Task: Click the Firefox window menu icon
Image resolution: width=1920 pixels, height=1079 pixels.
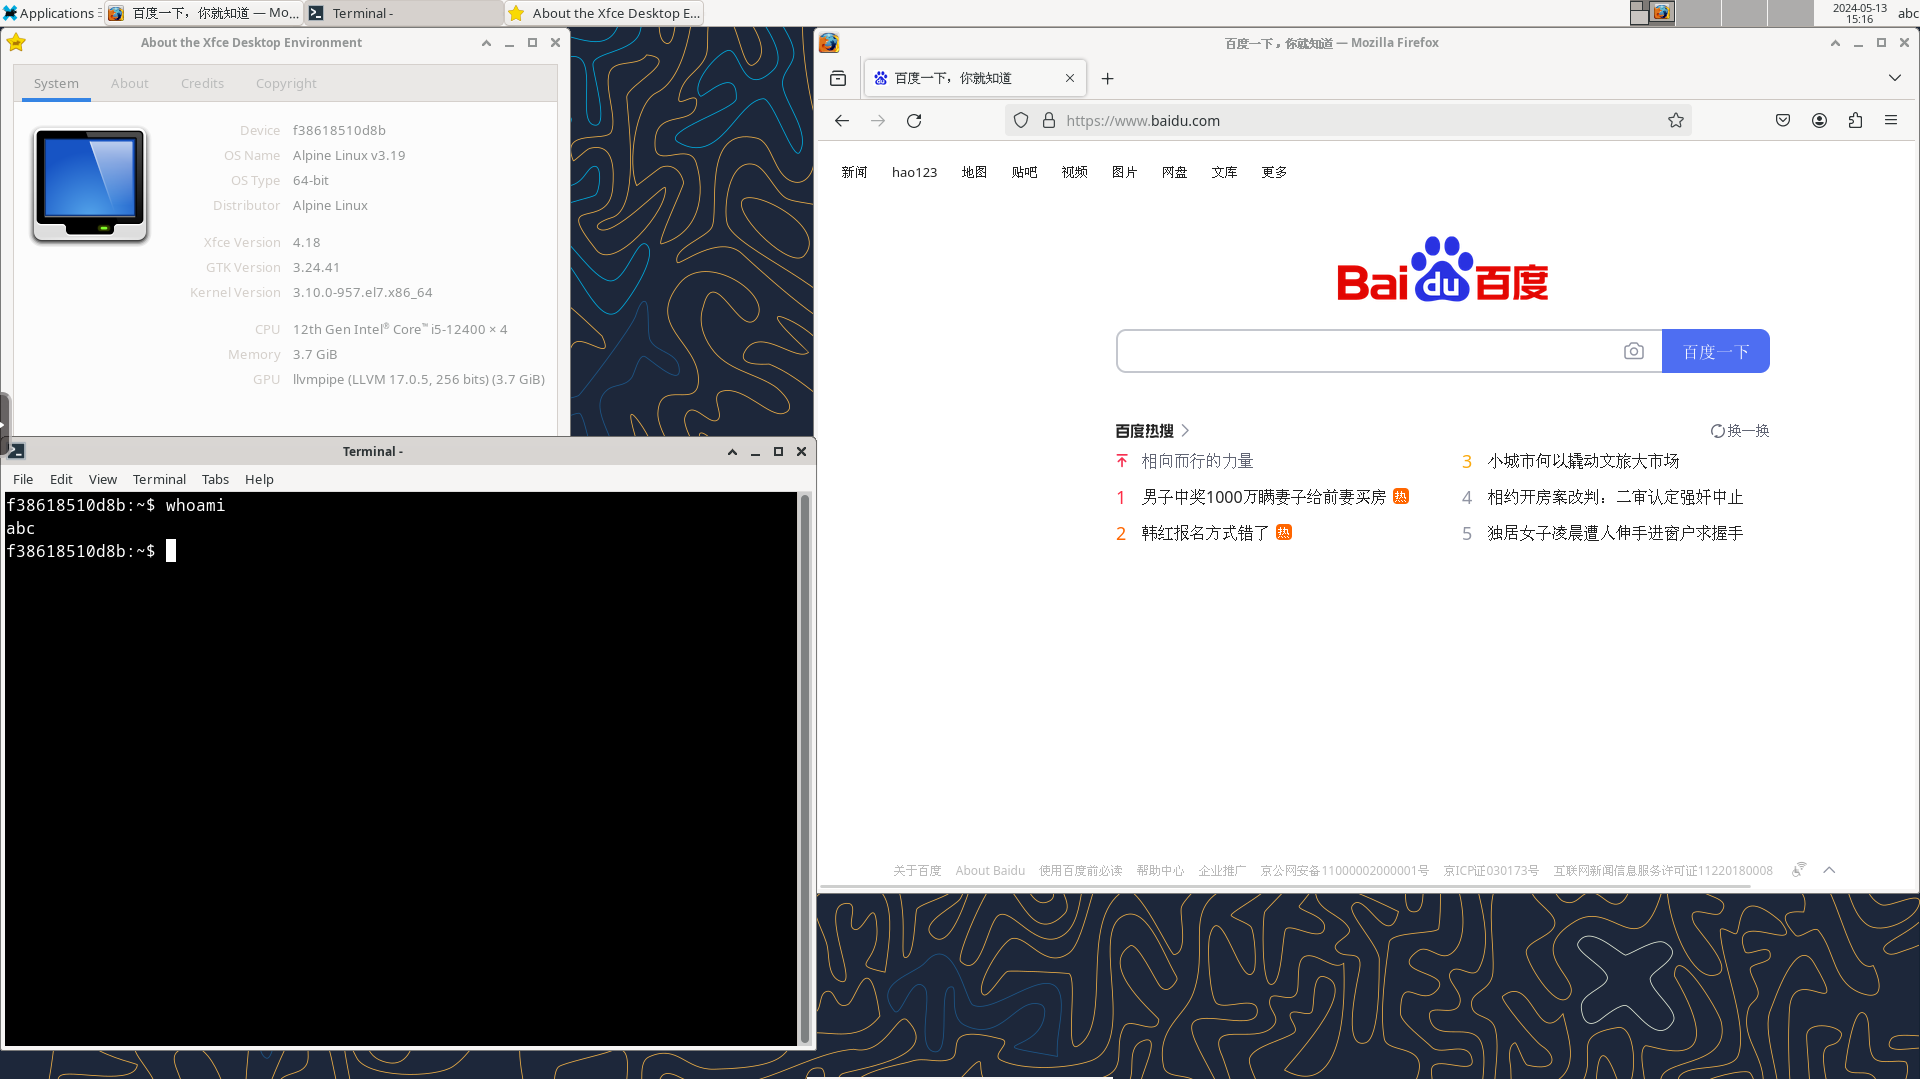Action: tap(829, 43)
